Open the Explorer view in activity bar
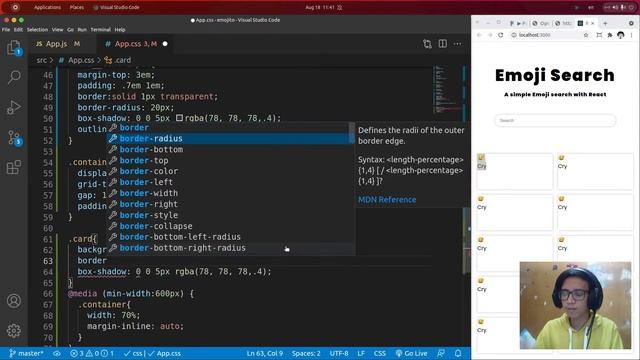Image resolution: width=640 pixels, height=360 pixels. tap(14, 48)
